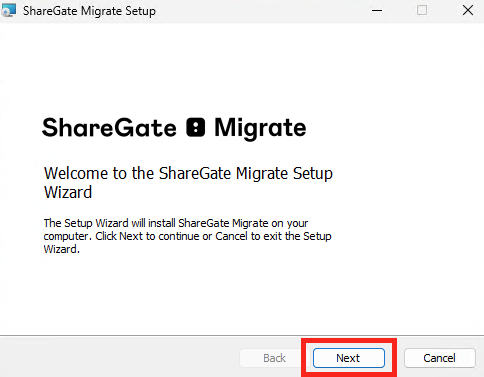This screenshot has width=484, height=377.
Task: Click the disabled maximize button
Action: point(422,10)
